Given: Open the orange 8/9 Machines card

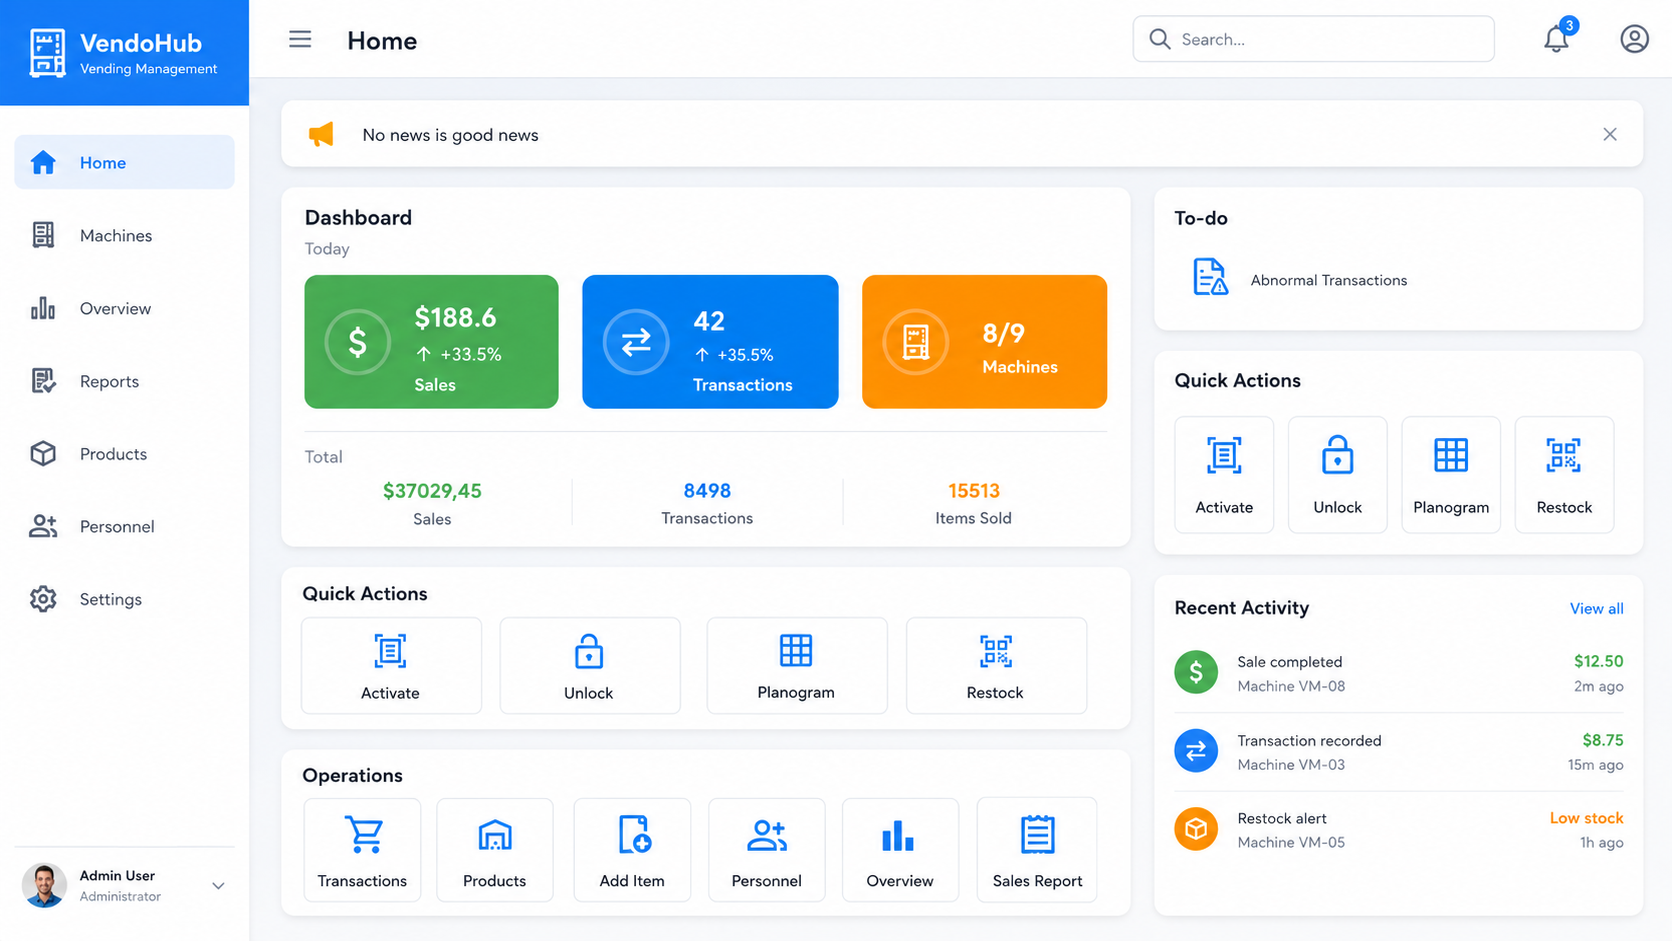Looking at the screenshot, I should pos(984,341).
